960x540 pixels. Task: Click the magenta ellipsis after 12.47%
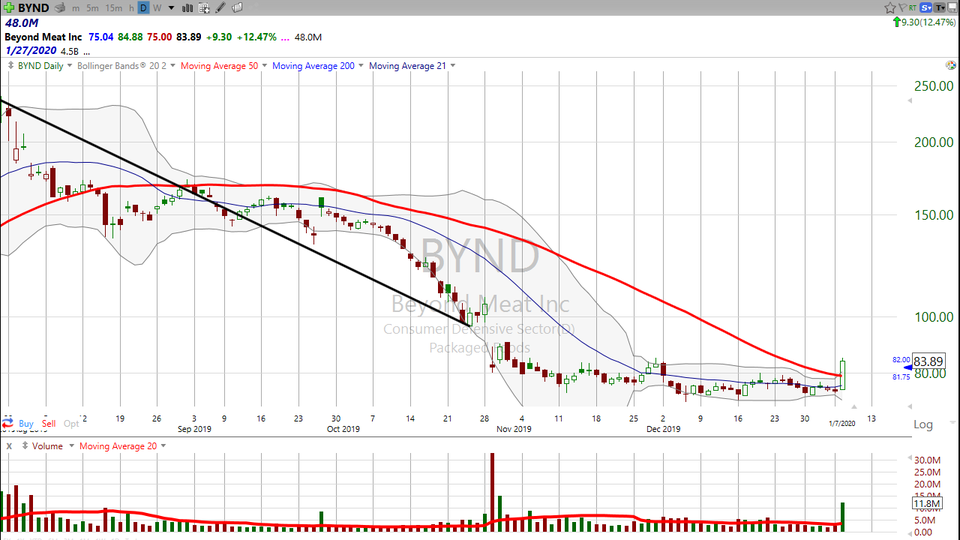tap(285, 38)
